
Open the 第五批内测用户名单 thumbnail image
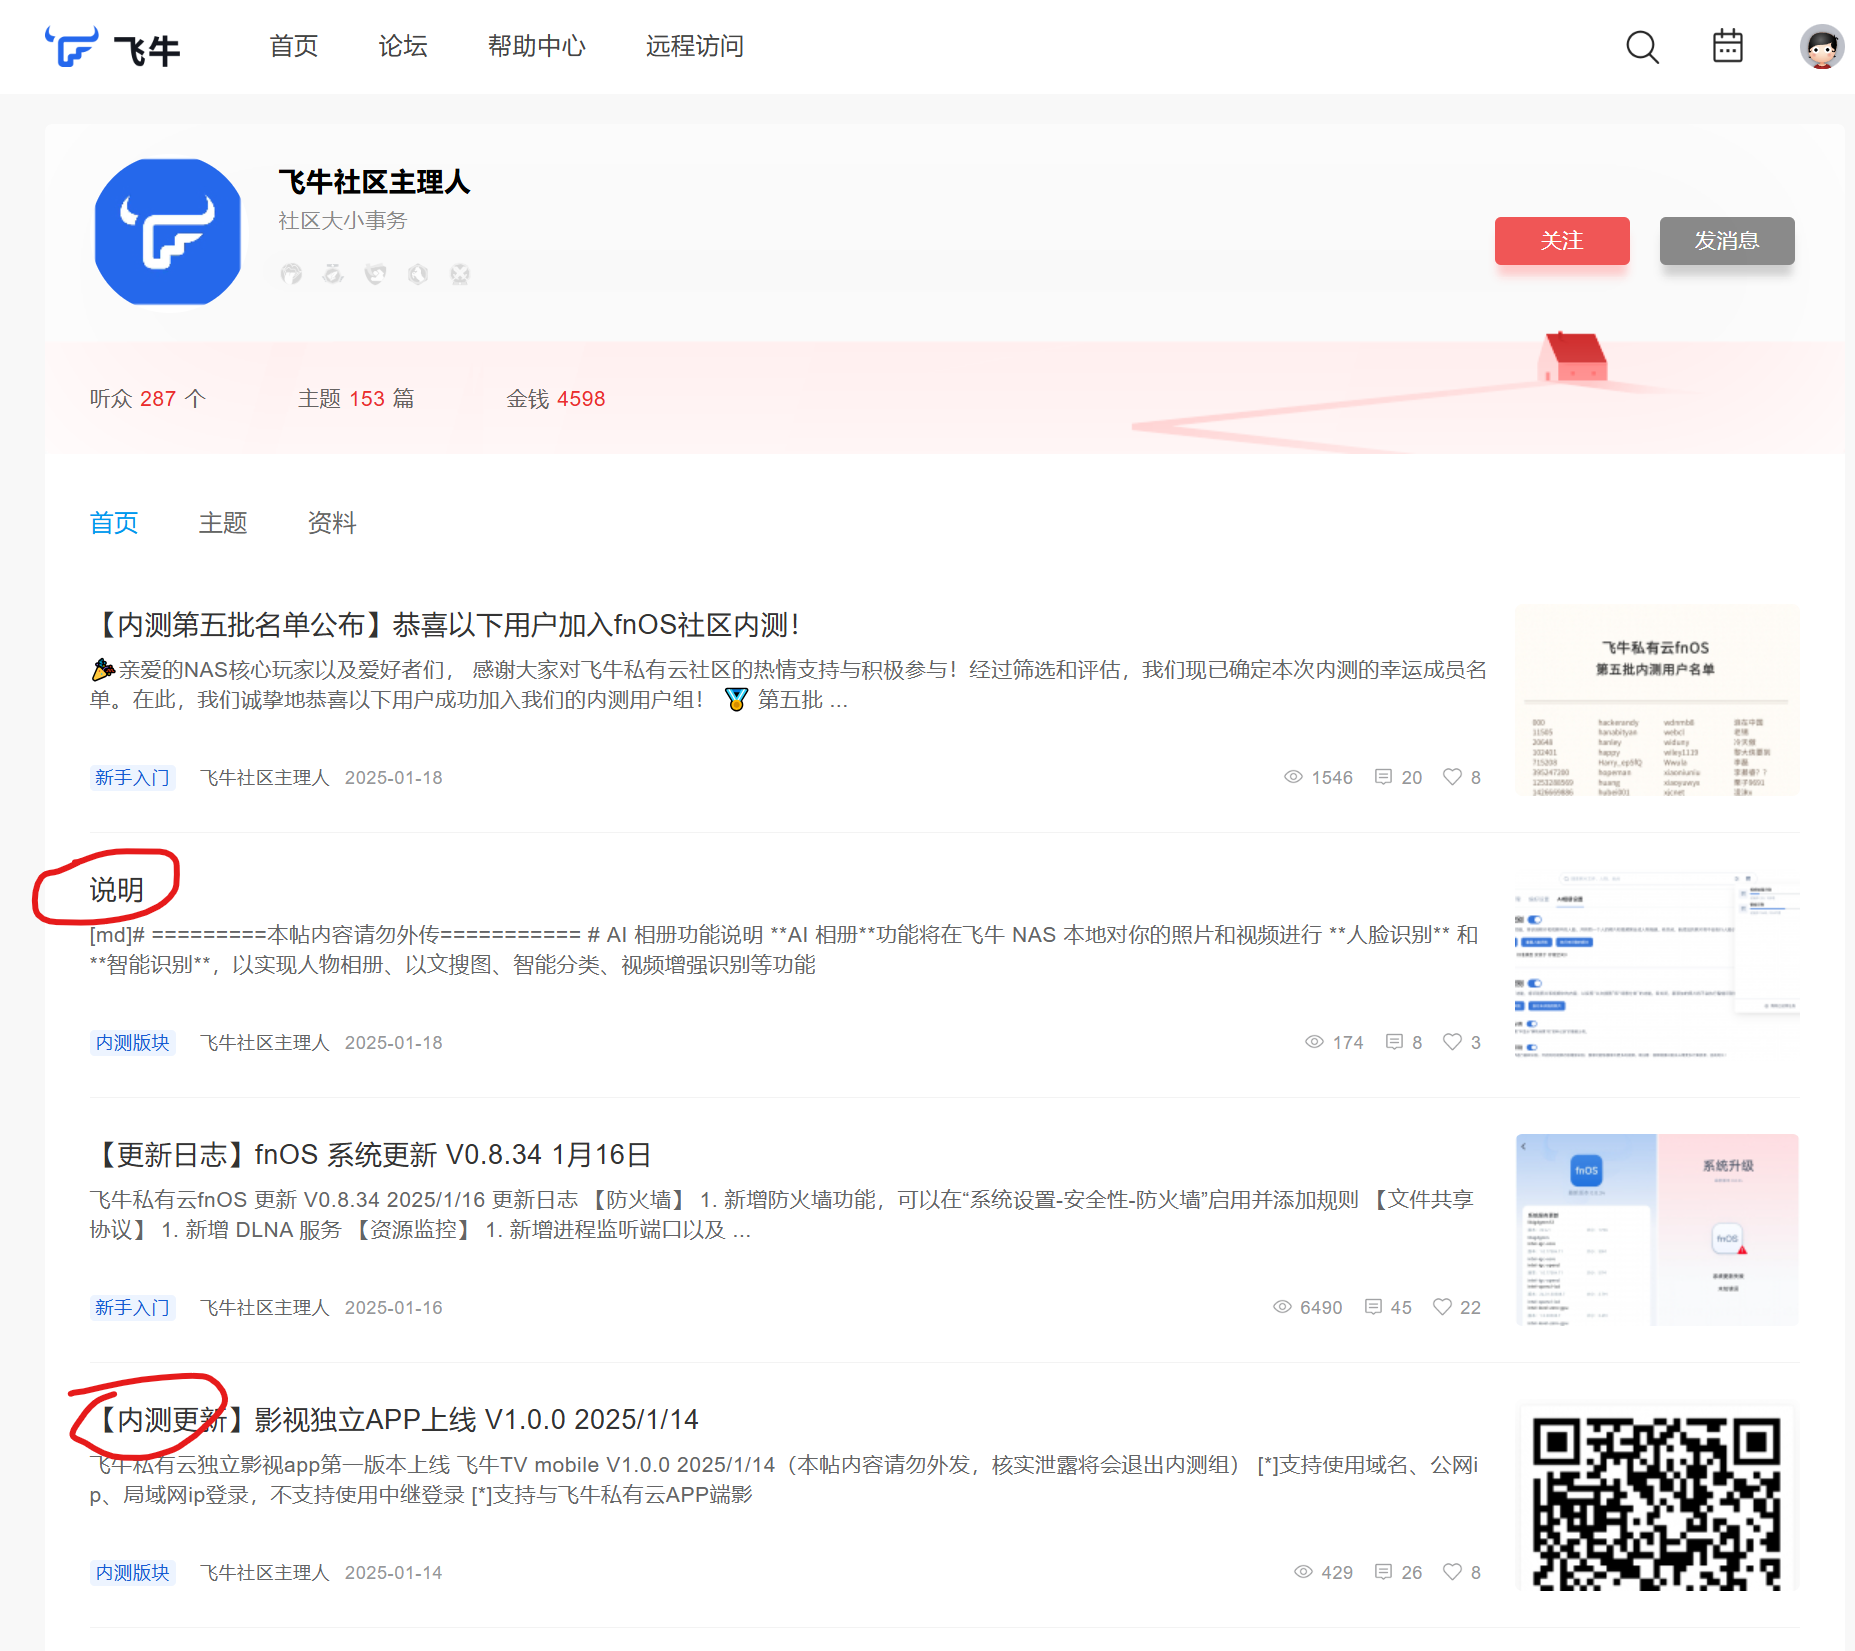[x=1657, y=700]
